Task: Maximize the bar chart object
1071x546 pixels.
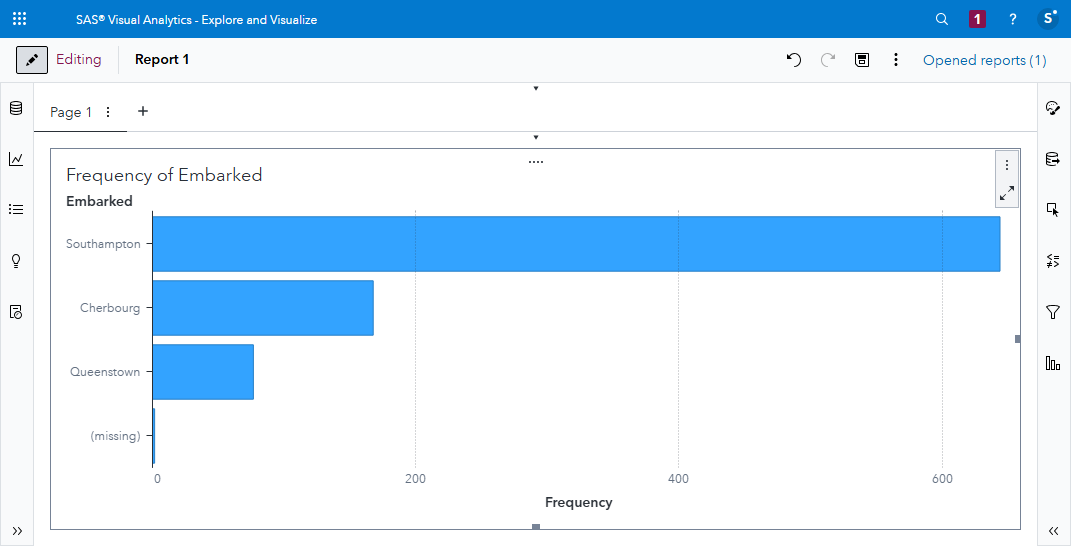Action: point(1007,193)
